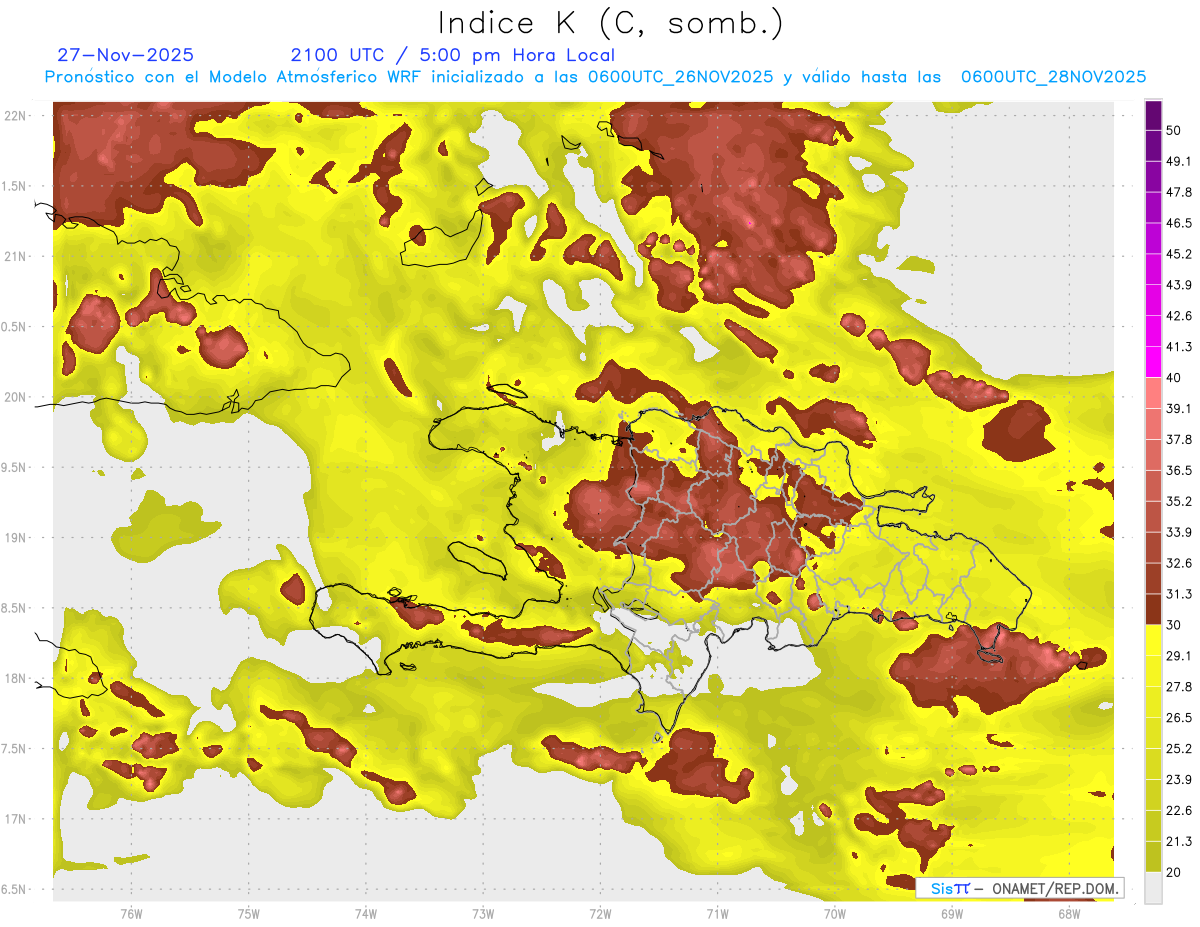The height and width of the screenshot is (927, 1200).
Task: Click the 46.5 legend value
Action: click(x=1179, y=223)
